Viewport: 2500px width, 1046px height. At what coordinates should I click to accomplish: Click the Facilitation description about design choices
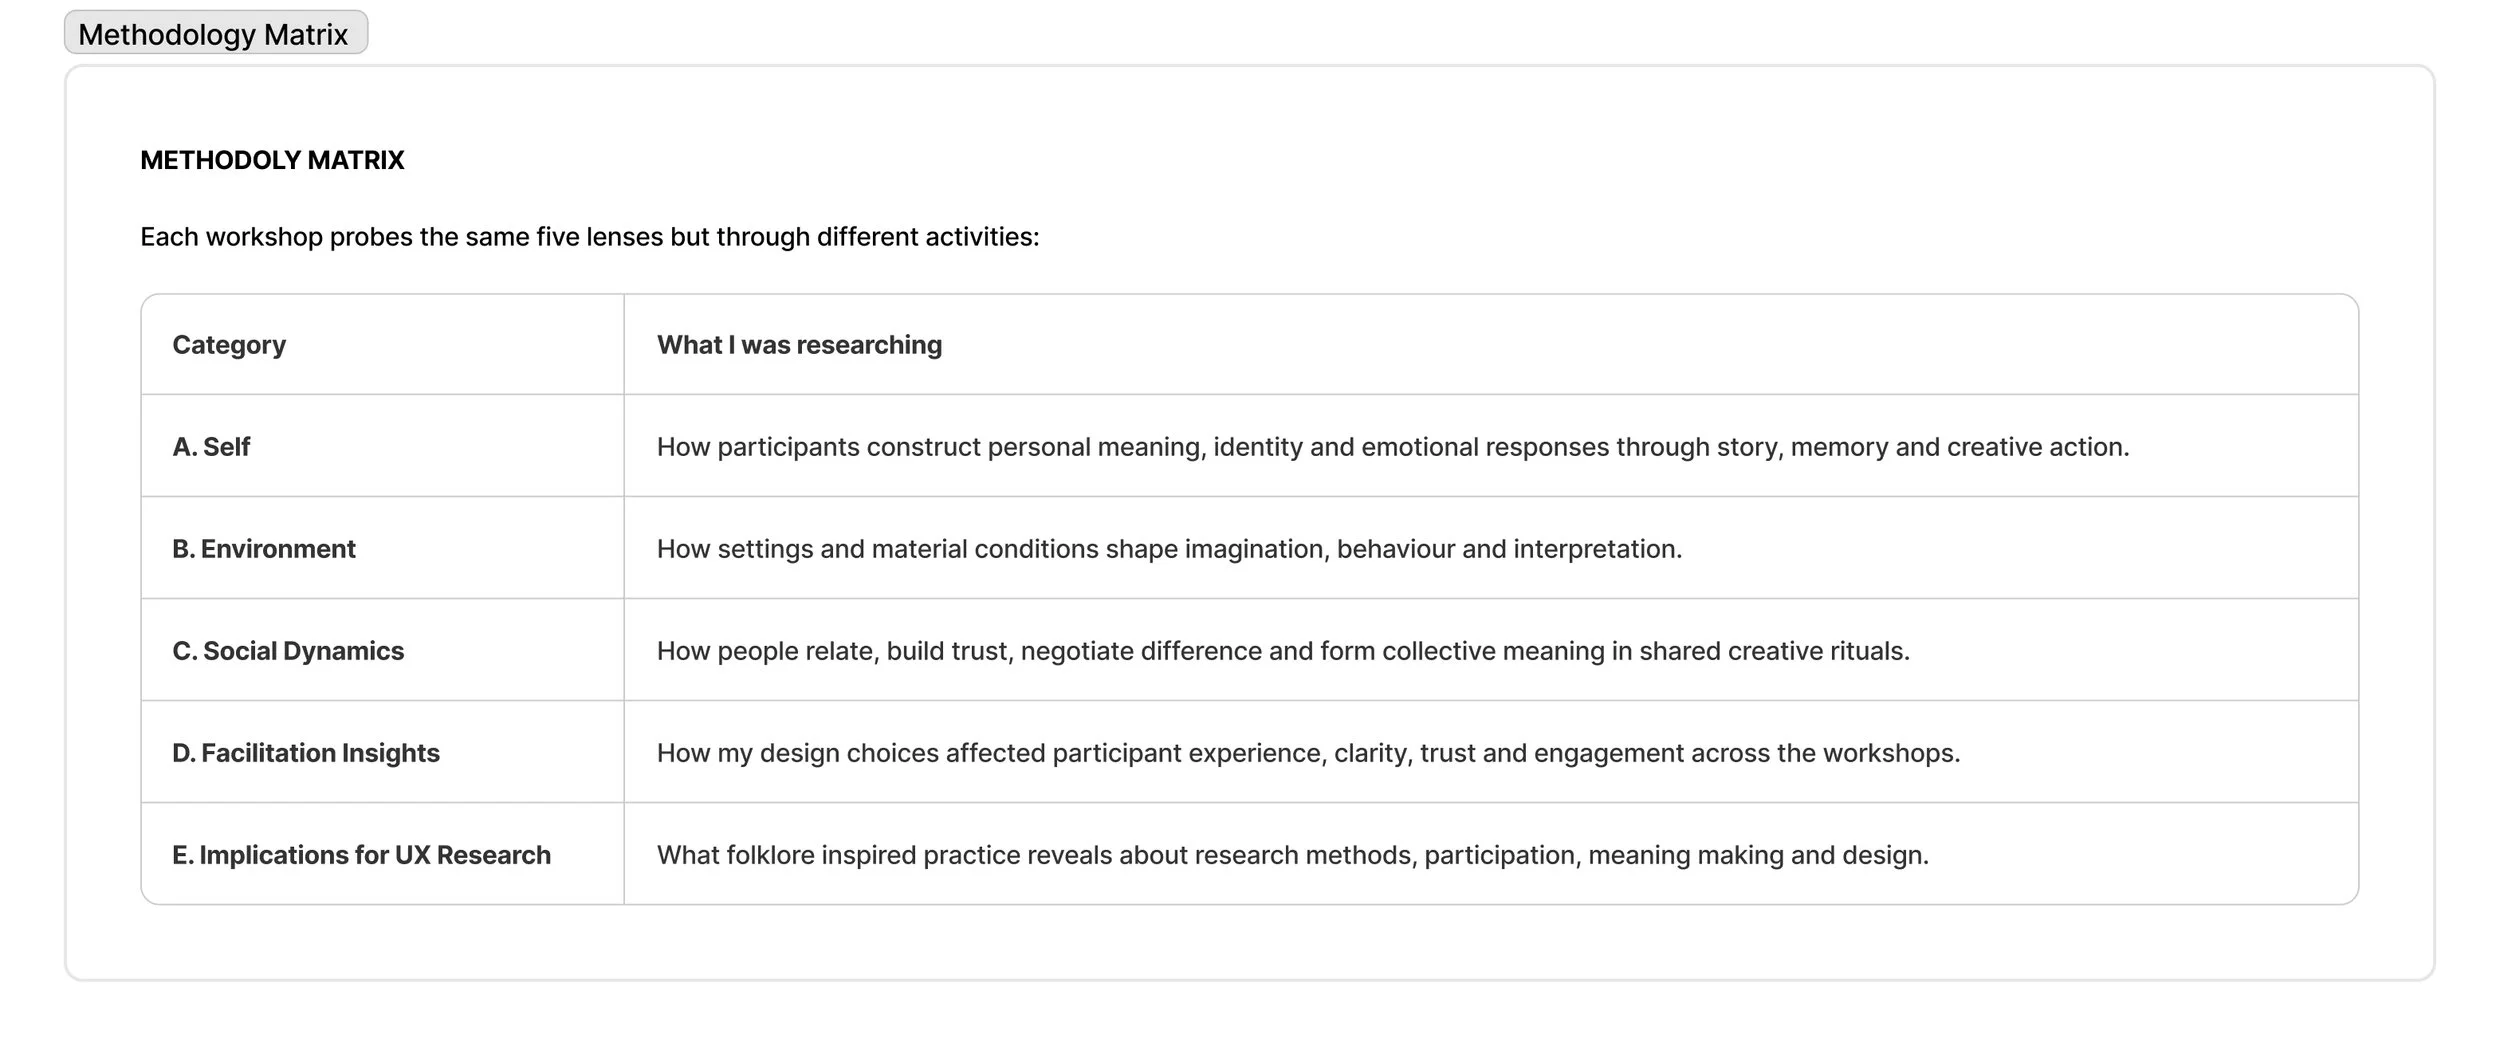(1308, 753)
